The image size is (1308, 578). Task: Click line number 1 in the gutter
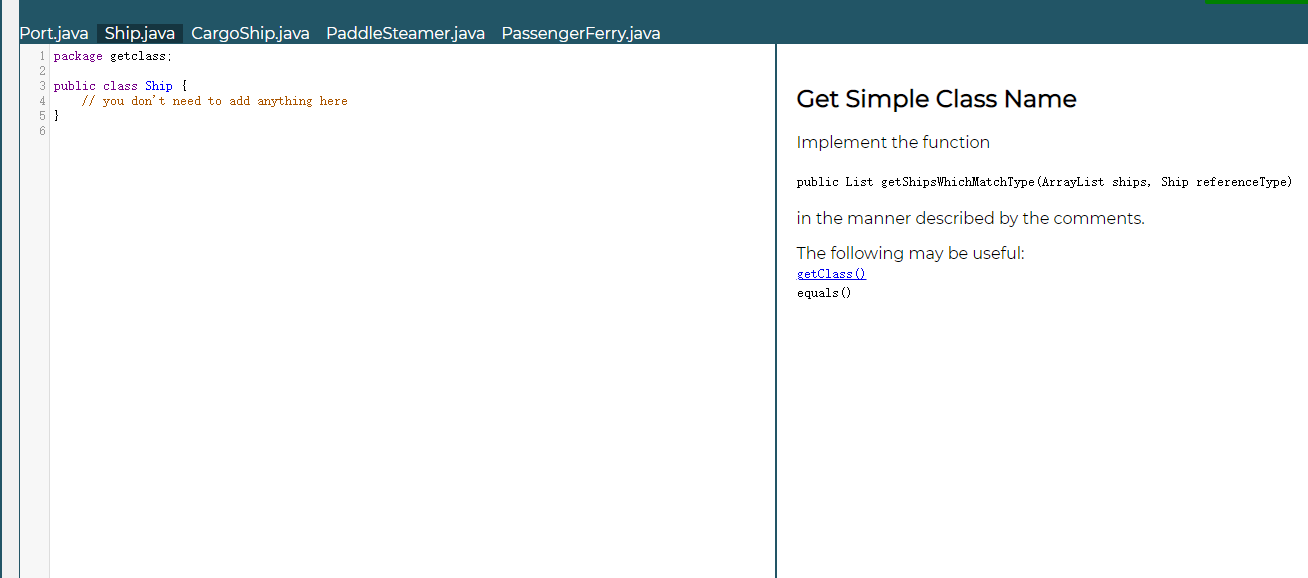point(41,55)
